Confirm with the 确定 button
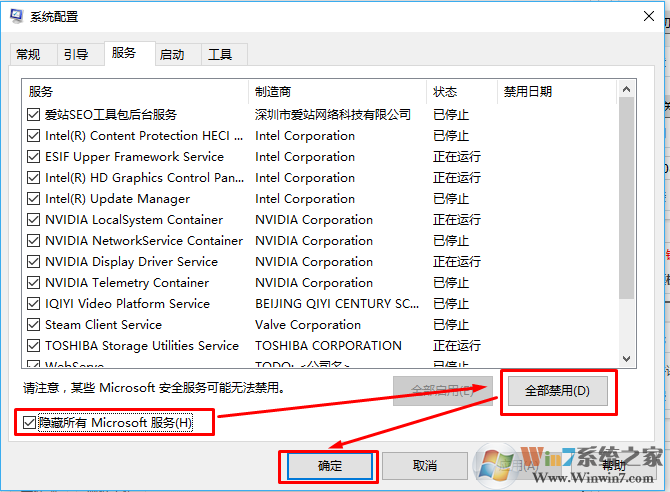 click(x=329, y=465)
